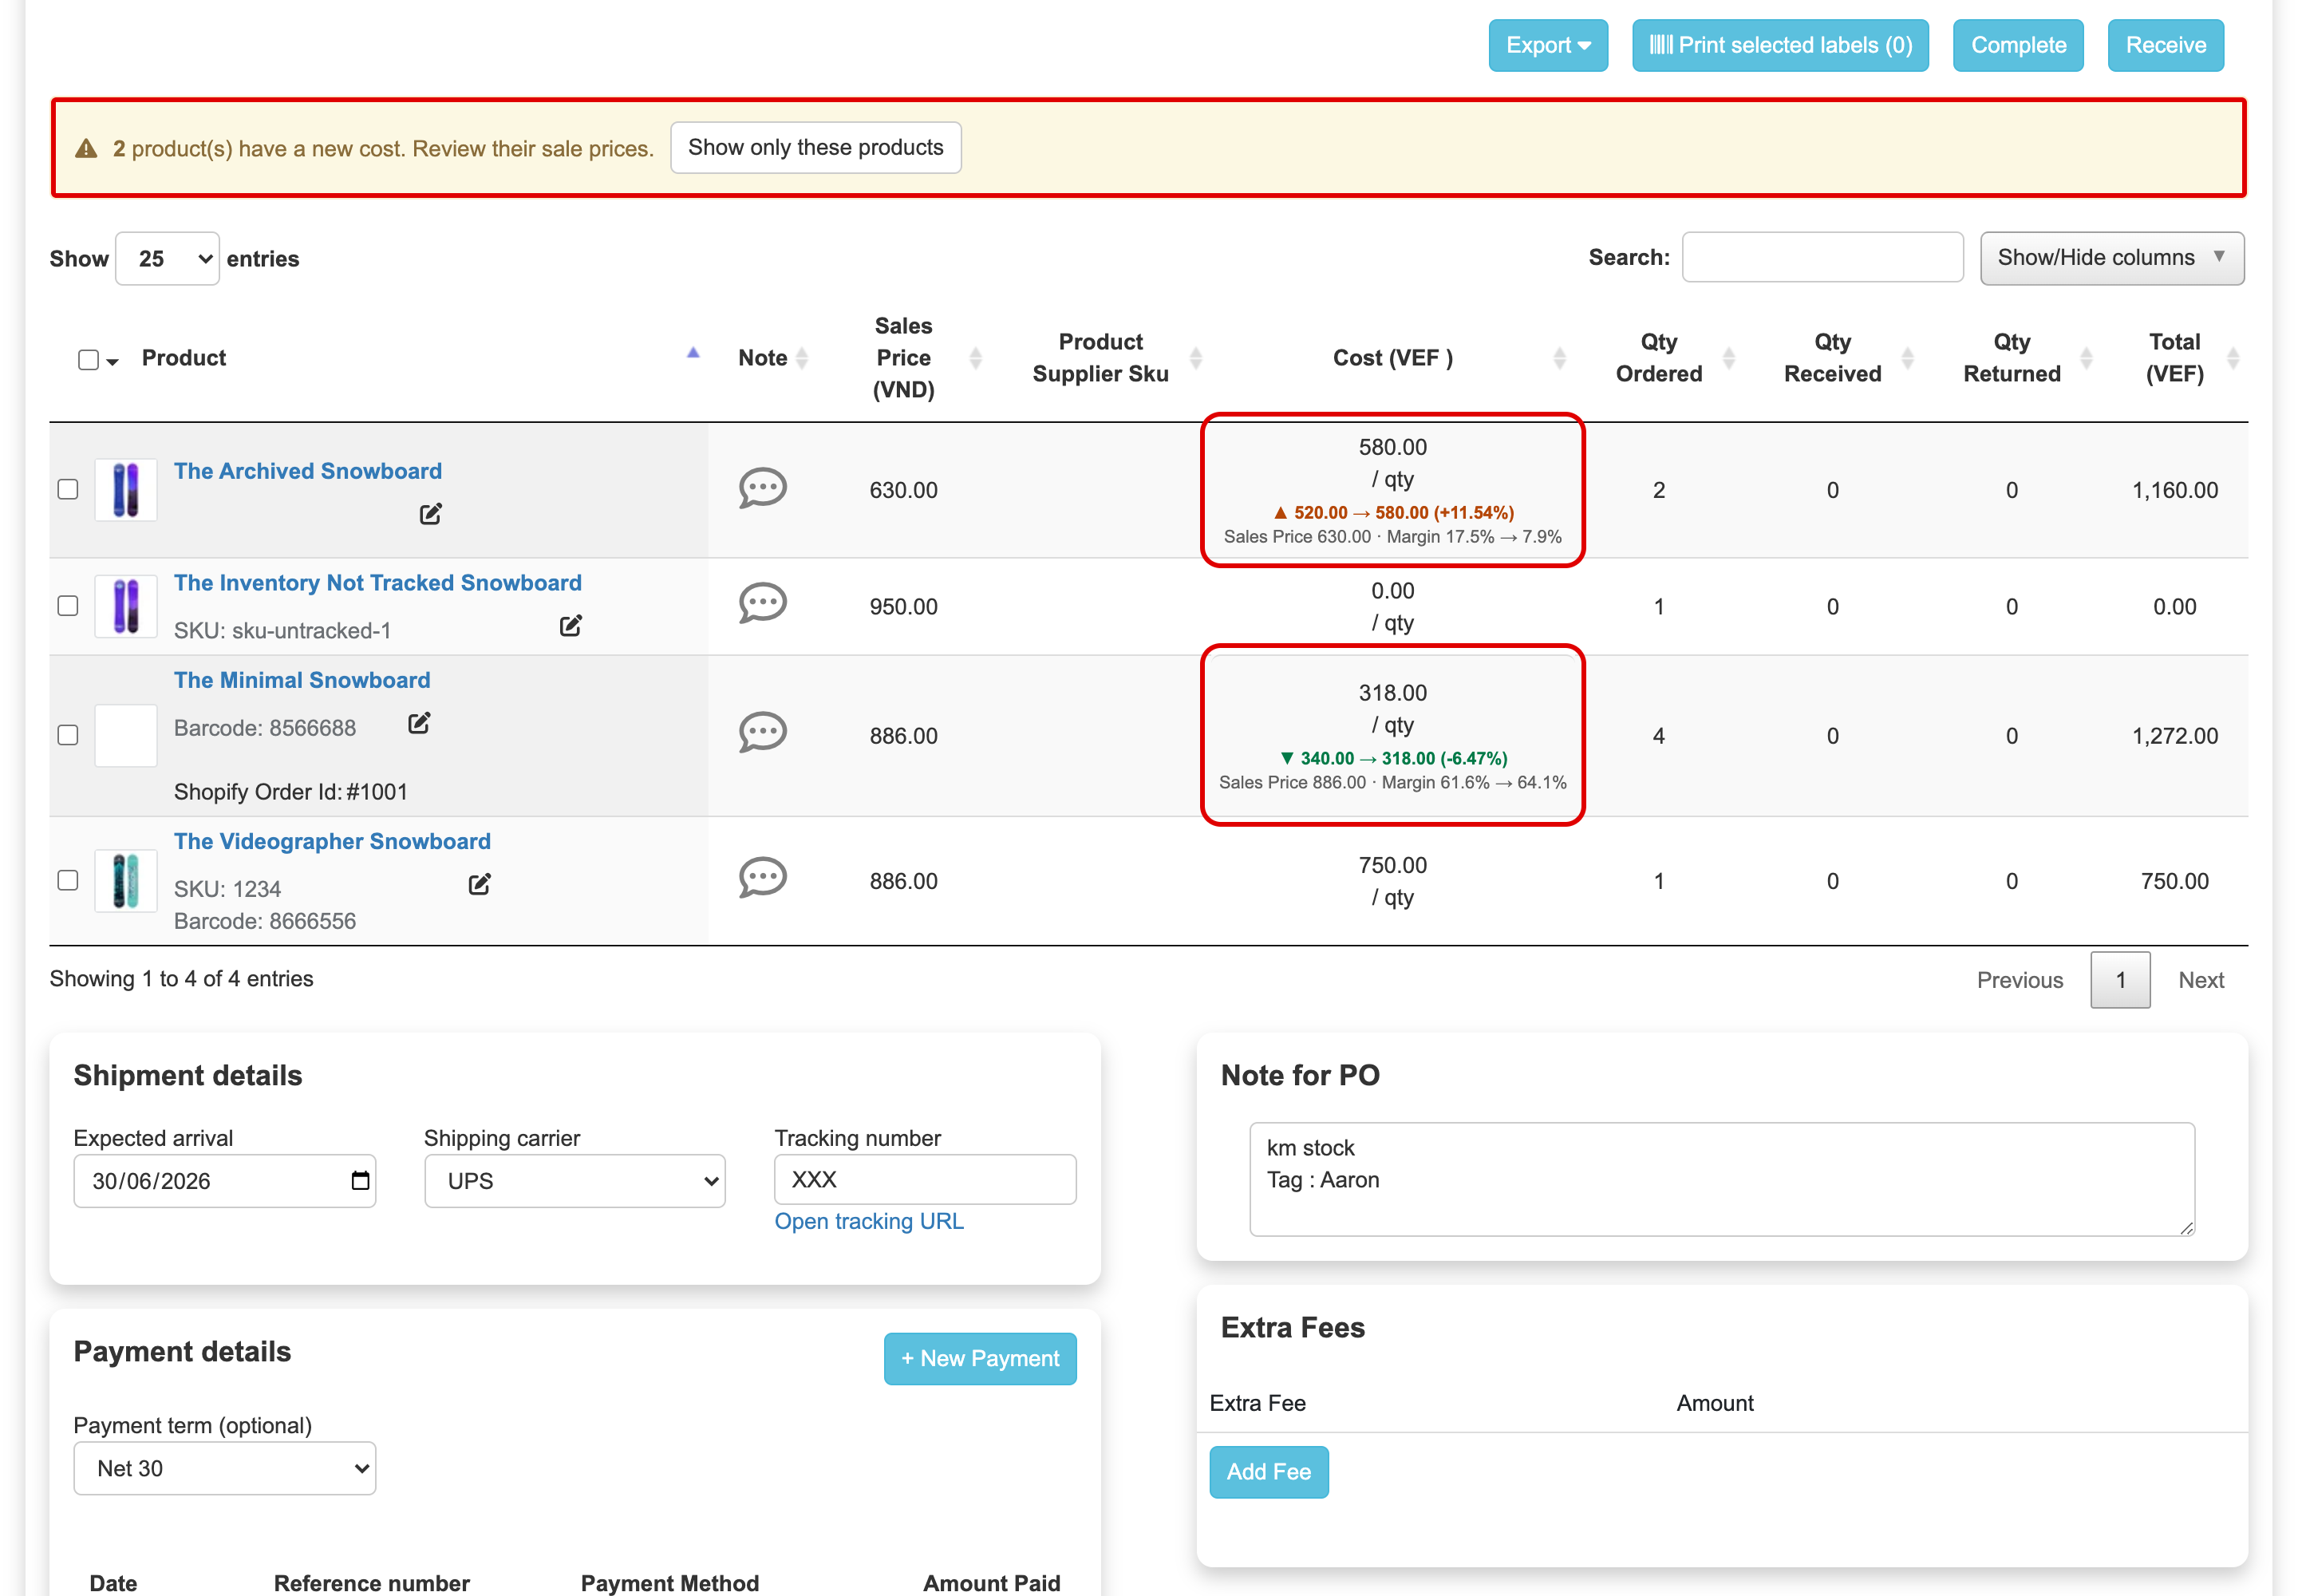This screenshot has height=1596, width=2298.
Task: Open note icon for The Archived Snowboard
Action: pos(762,489)
